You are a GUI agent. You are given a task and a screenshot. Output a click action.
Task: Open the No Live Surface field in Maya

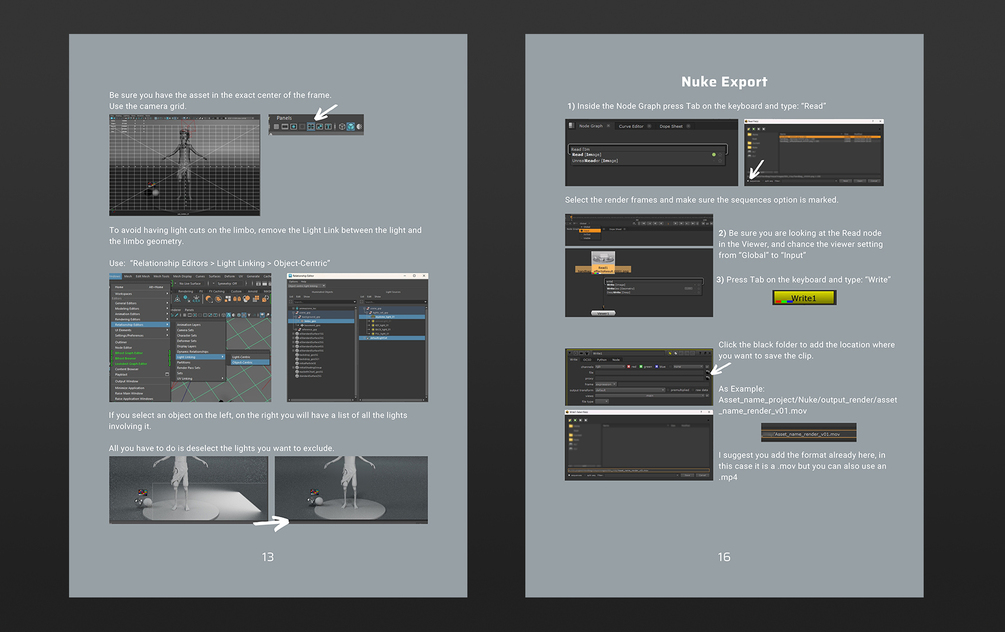(190, 283)
